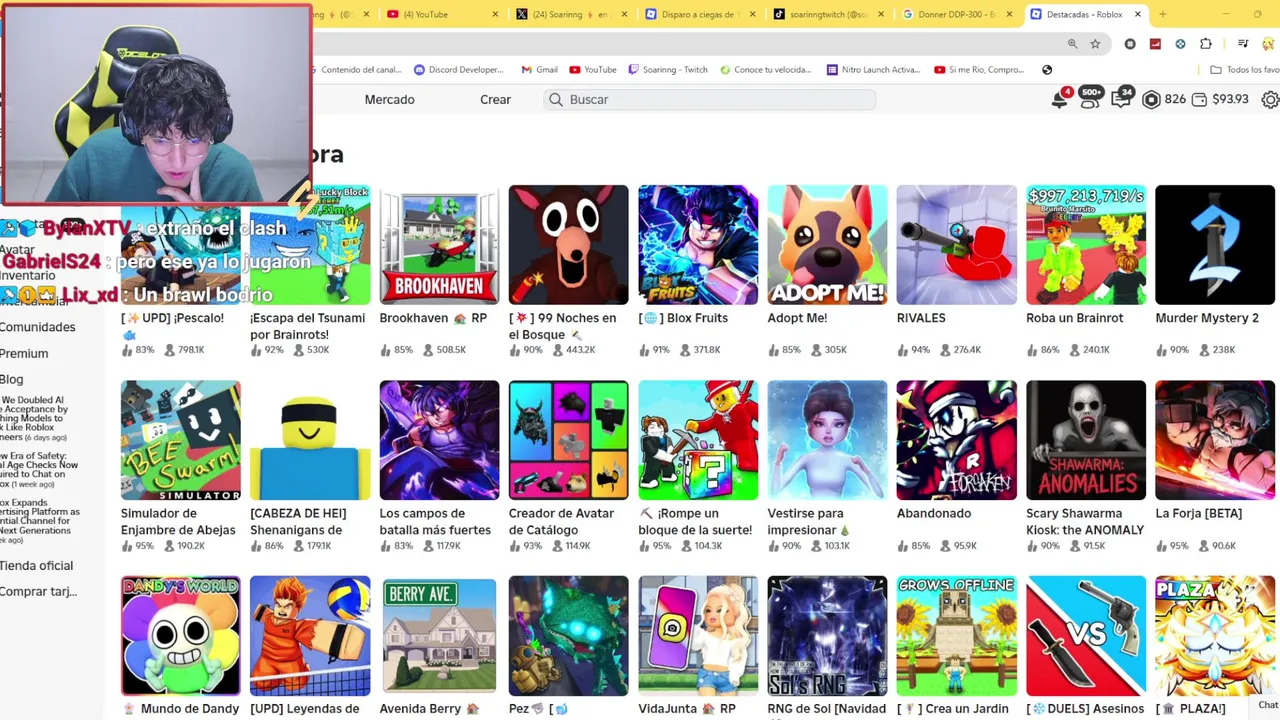Bookmark this page with the star icon
The height and width of the screenshot is (720, 1280).
pyautogui.click(x=1095, y=44)
